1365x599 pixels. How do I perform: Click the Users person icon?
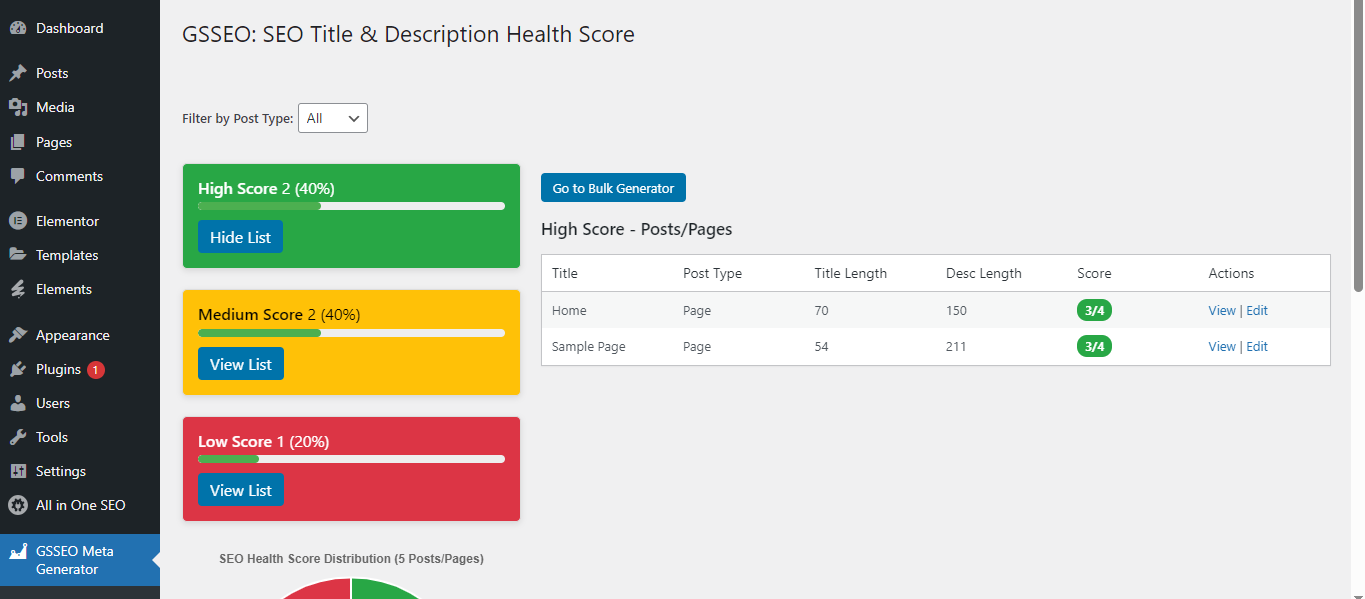pyautogui.click(x=18, y=403)
